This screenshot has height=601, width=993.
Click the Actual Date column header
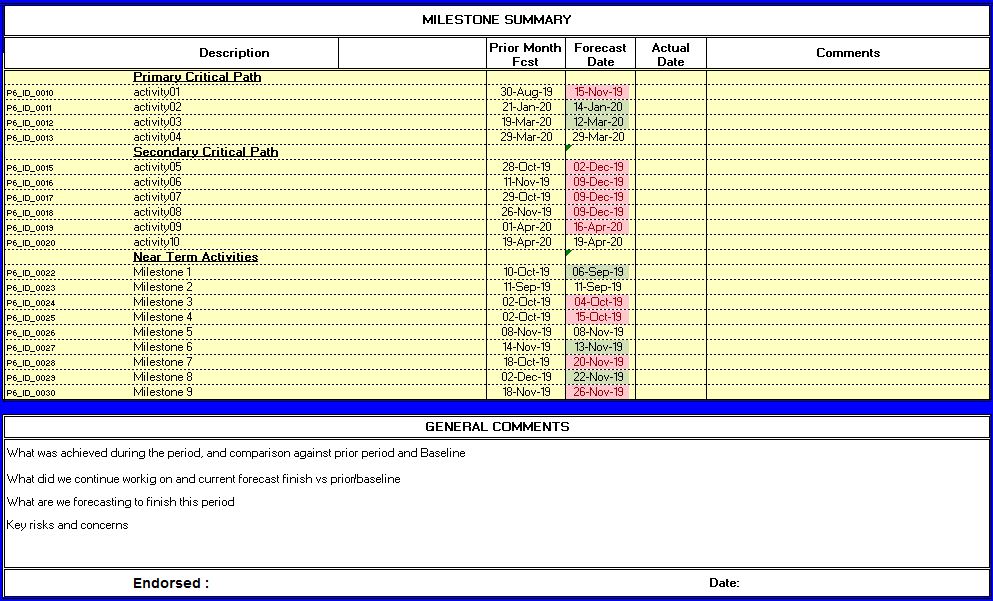(670, 52)
